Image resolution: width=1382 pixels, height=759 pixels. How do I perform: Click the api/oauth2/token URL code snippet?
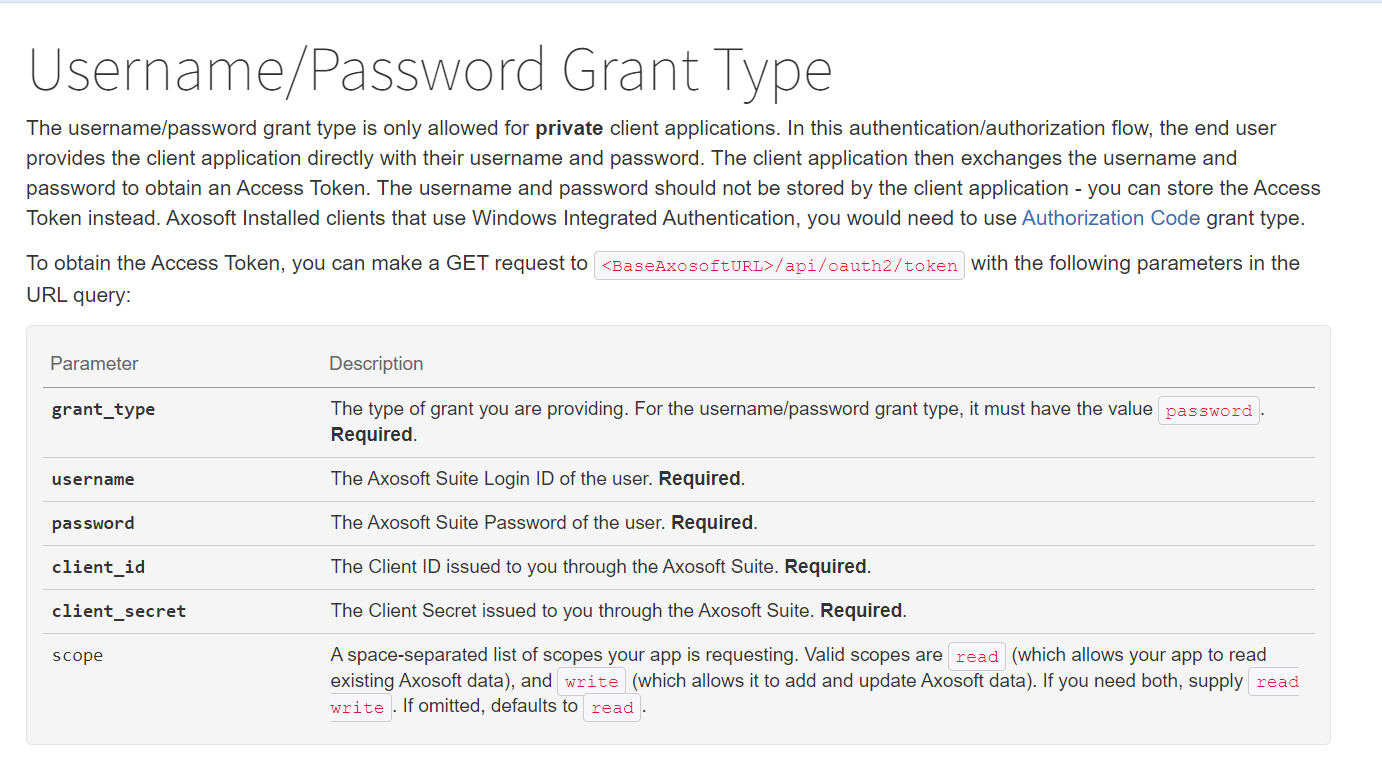pos(779,266)
